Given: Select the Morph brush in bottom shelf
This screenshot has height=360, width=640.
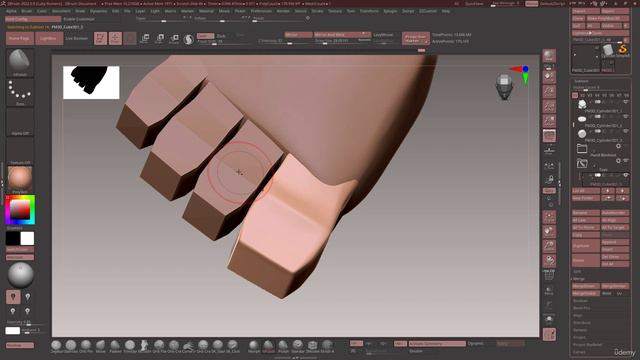Looking at the screenshot, I should point(253,346).
